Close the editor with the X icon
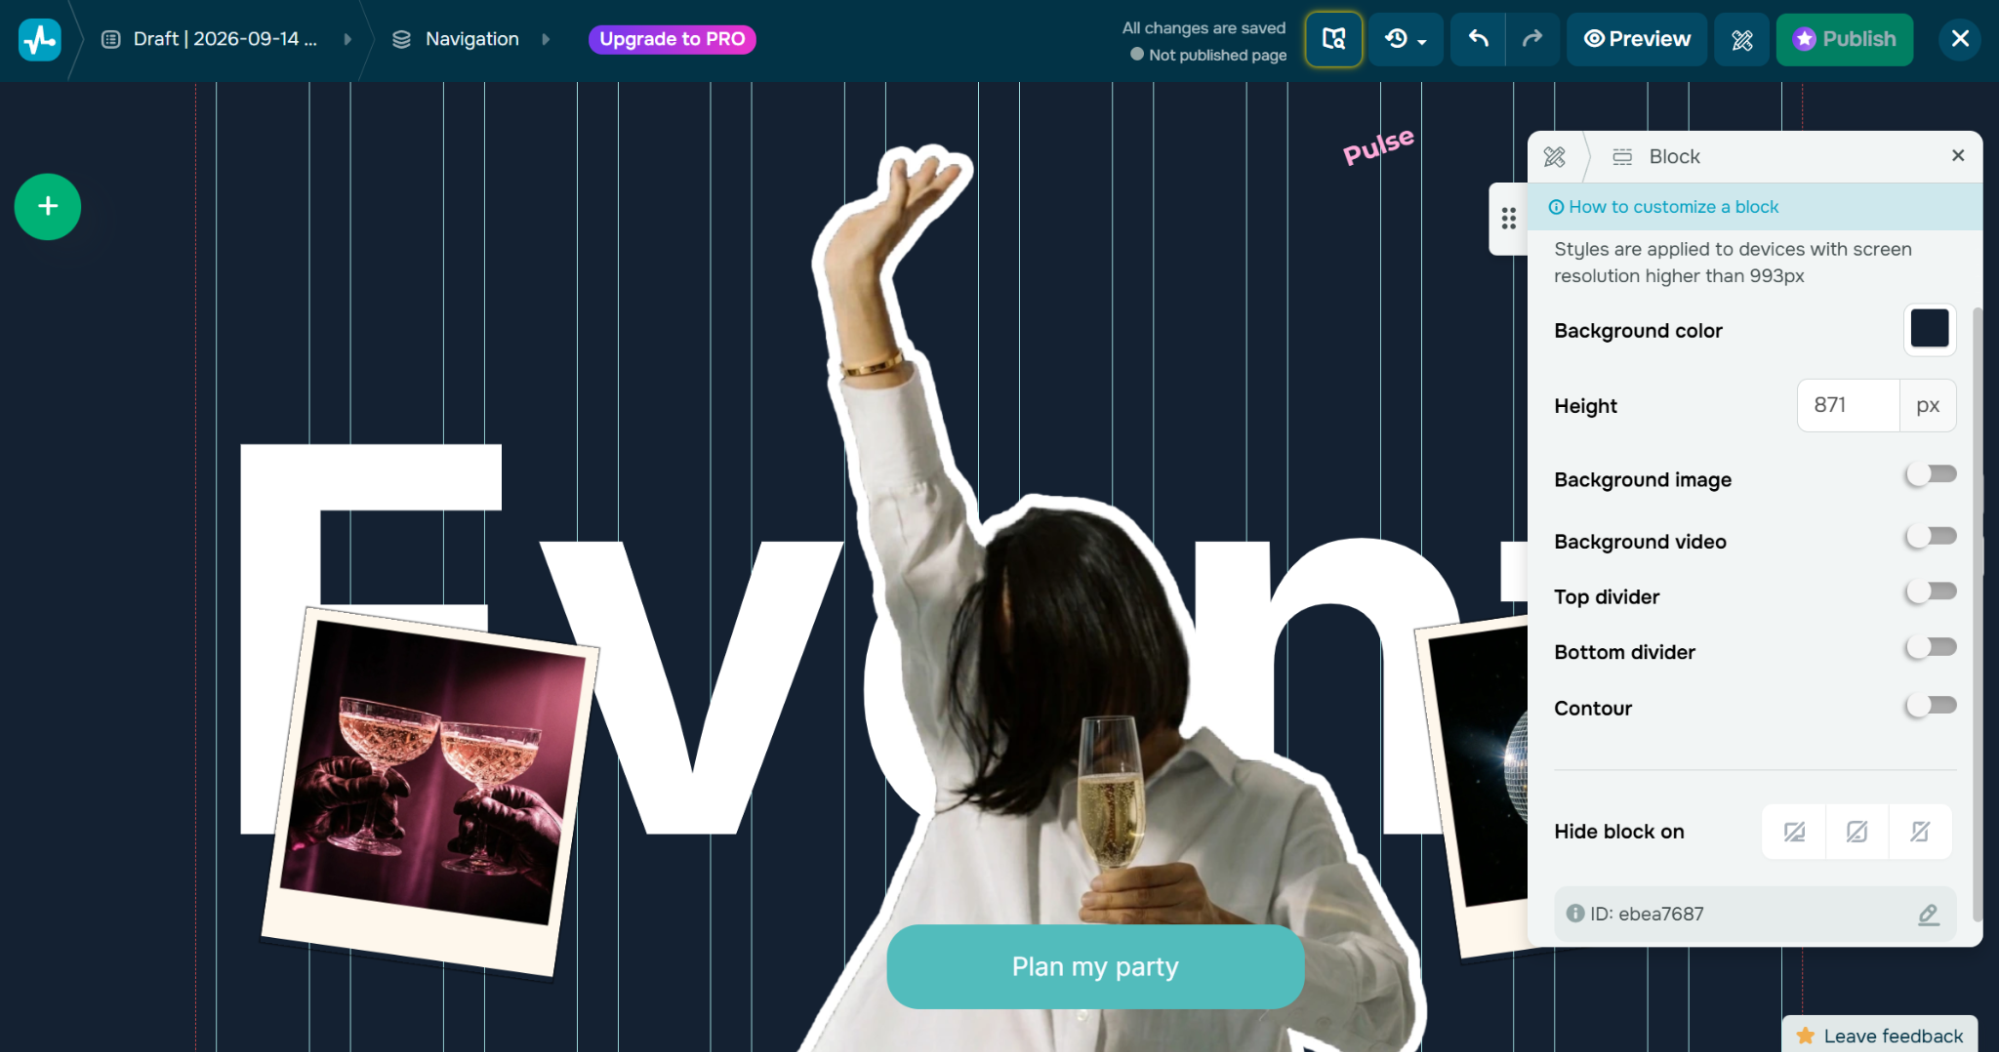 (x=1960, y=39)
